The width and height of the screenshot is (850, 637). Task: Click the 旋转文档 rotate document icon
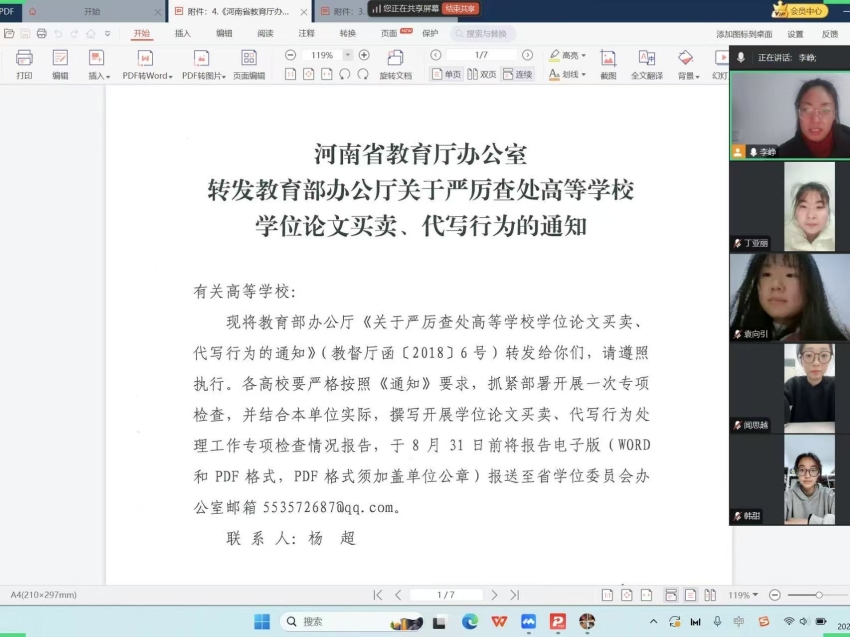[396, 64]
